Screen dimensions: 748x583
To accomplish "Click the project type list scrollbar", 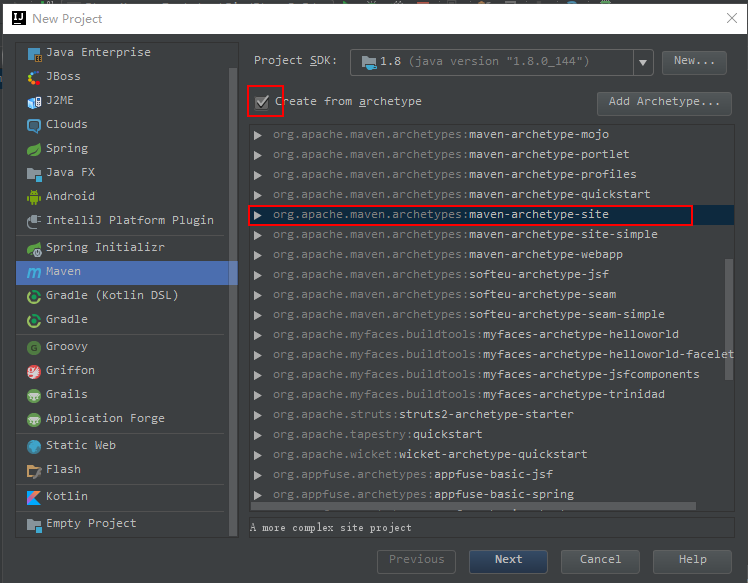I will pyautogui.click(x=233, y=302).
